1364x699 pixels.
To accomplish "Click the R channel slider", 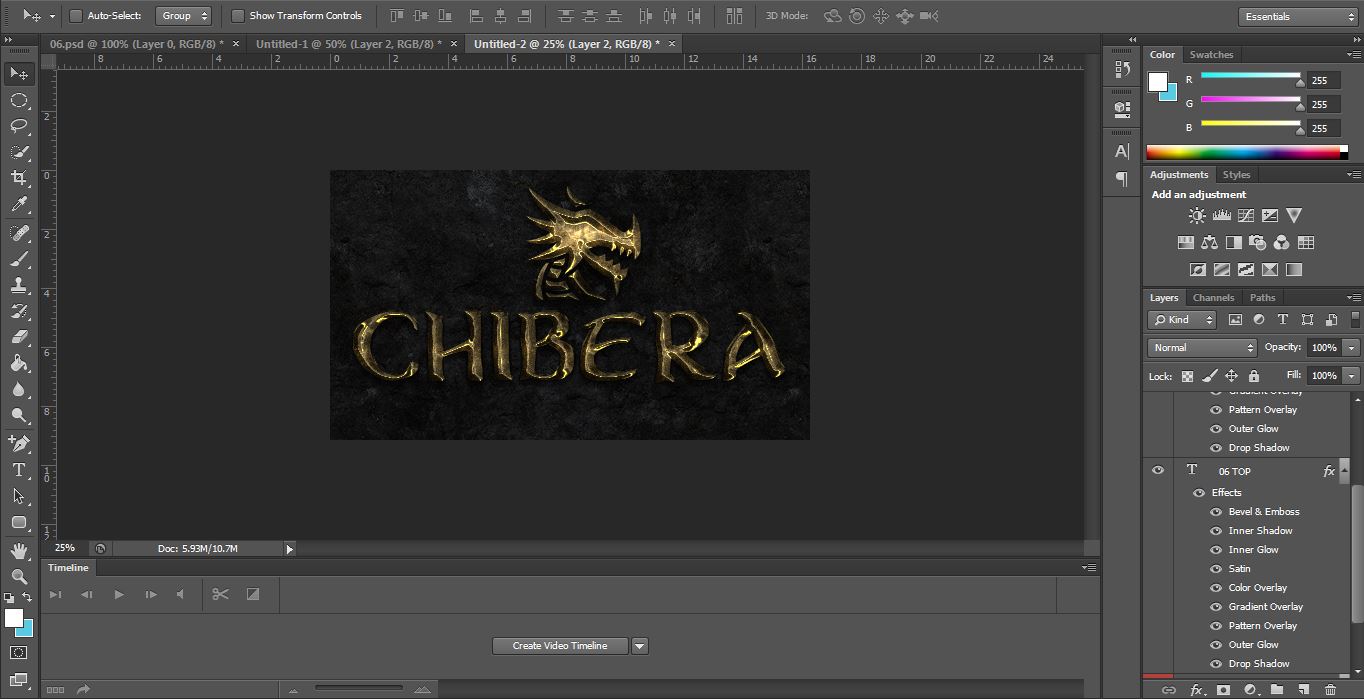I will (x=1250, y=76).
